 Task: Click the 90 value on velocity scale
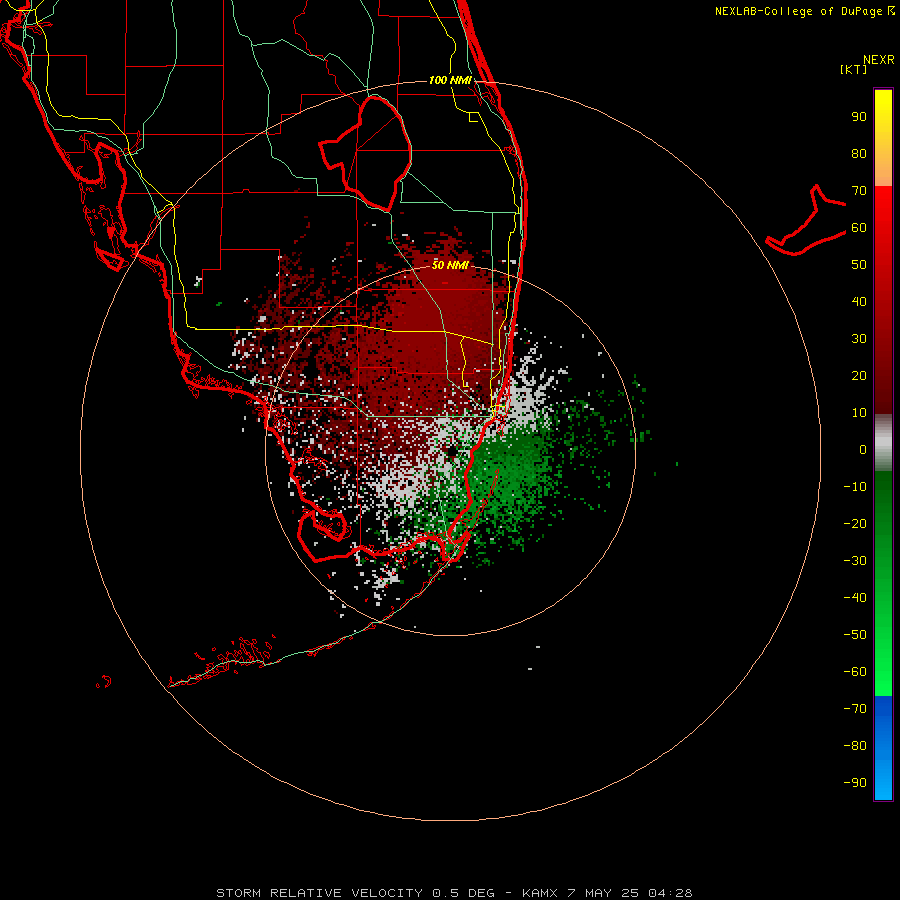[859, 117]
